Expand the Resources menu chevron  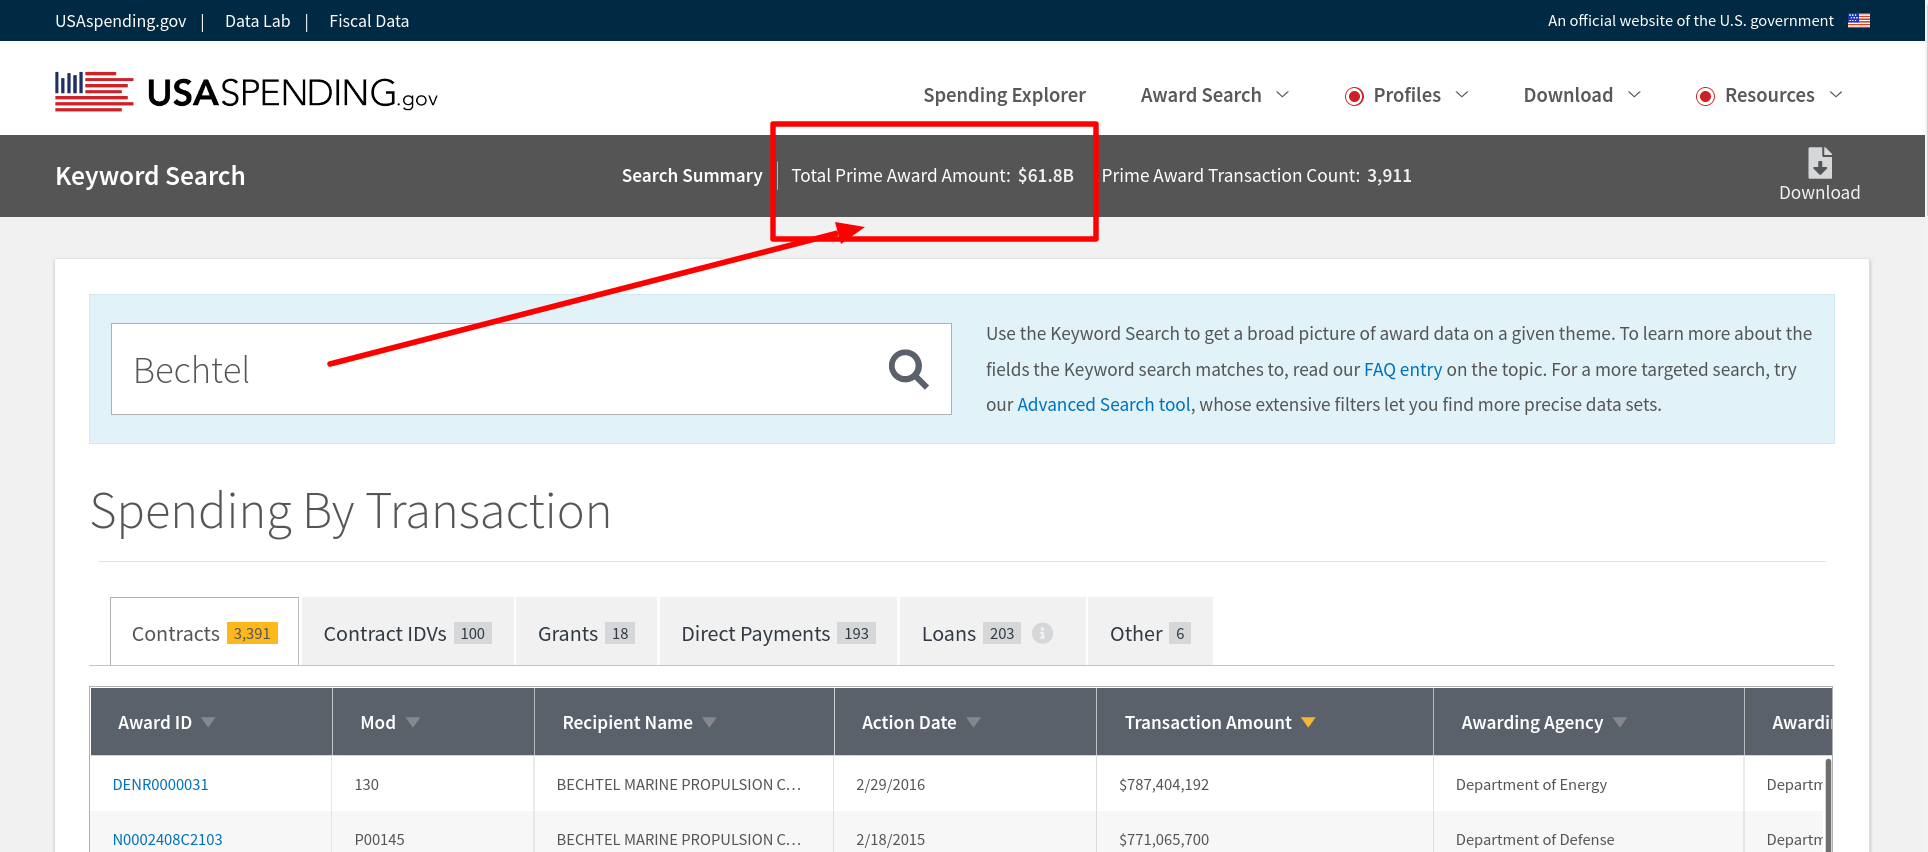[x=1835, y=94]
